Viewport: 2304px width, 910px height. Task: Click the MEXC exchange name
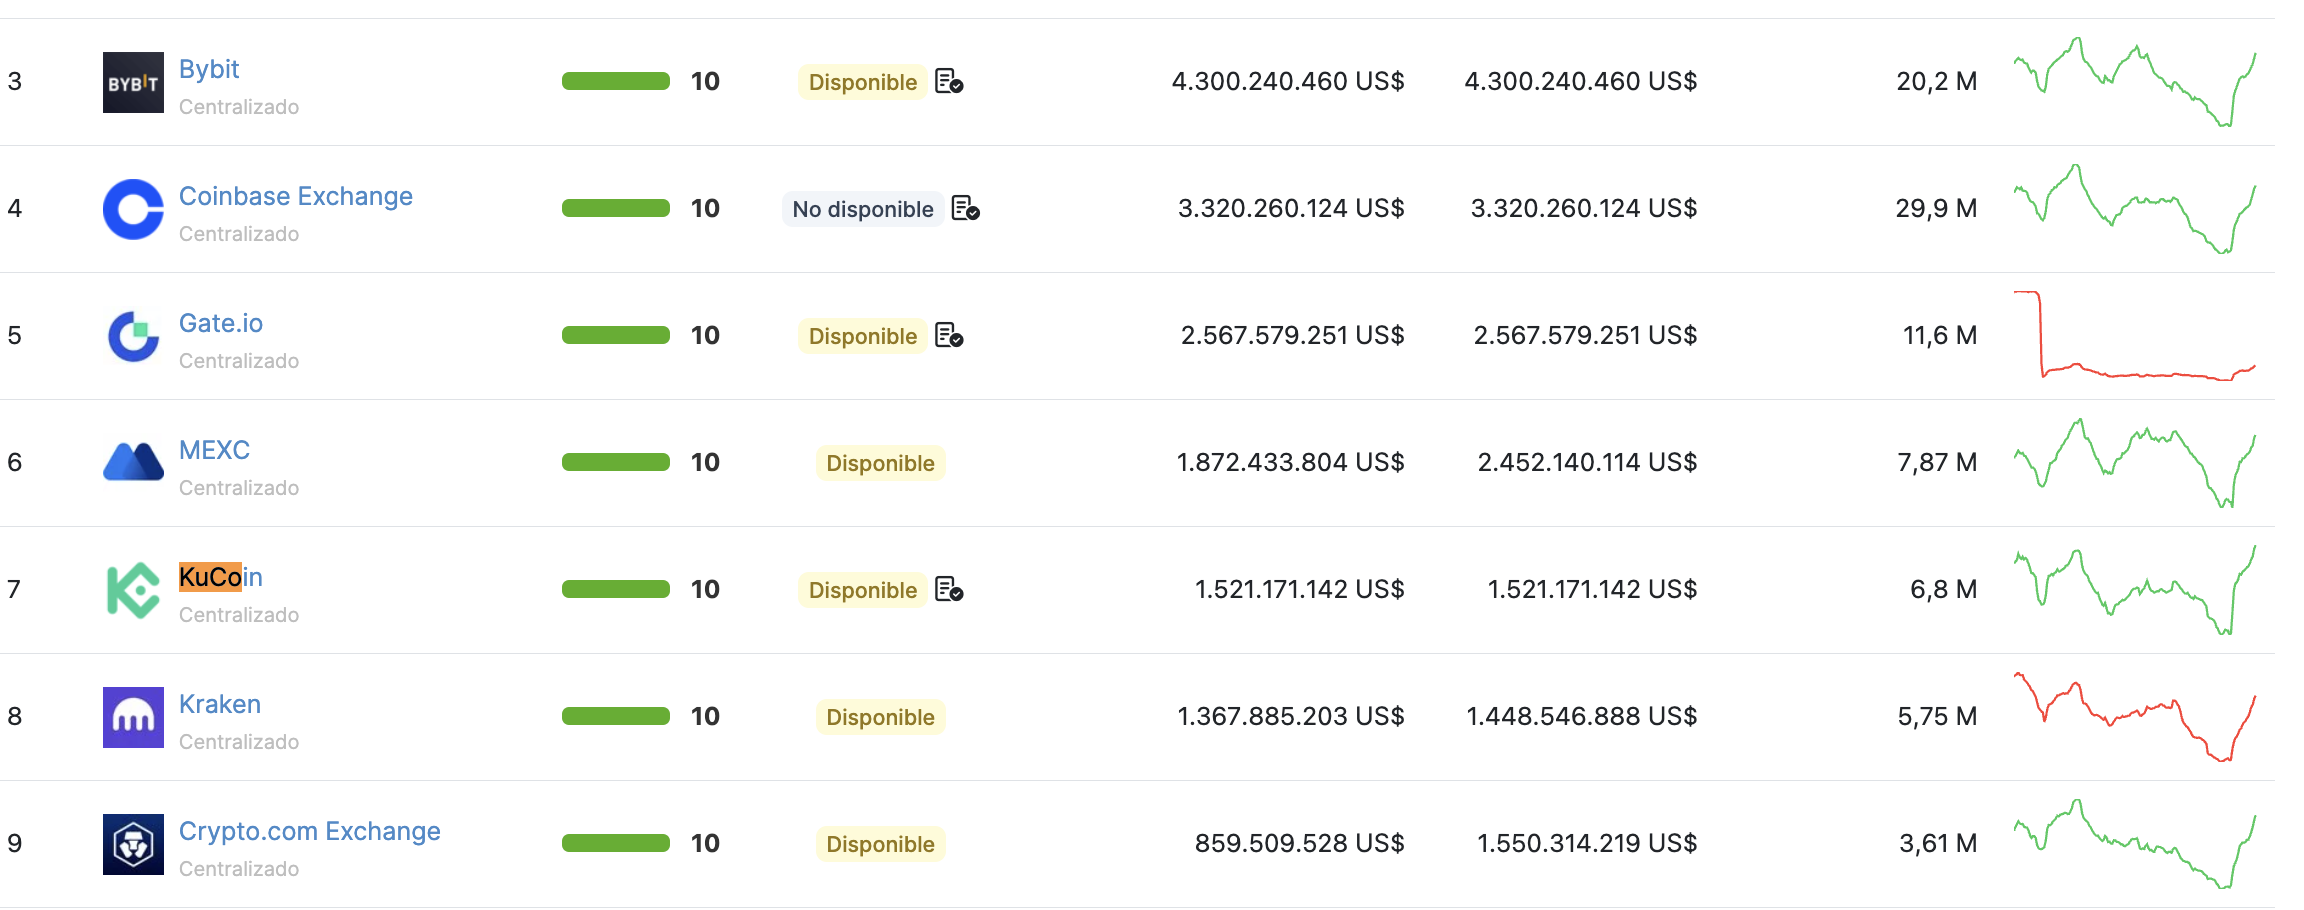214,450
